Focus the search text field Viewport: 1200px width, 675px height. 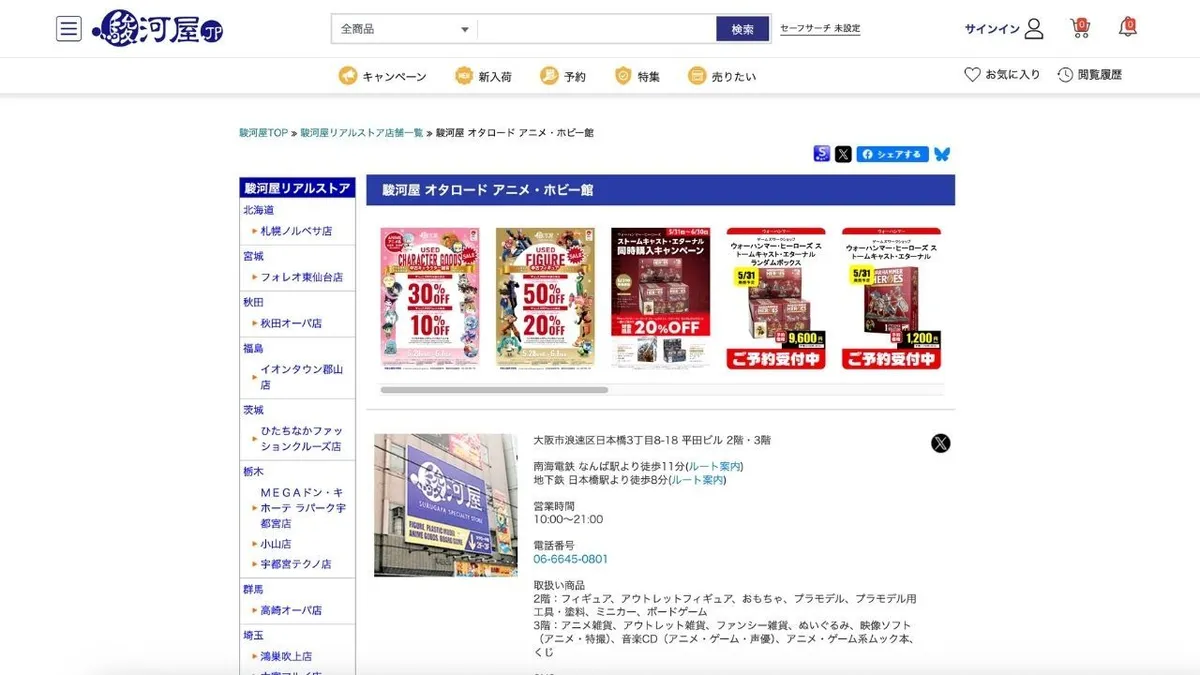coord(597,29)
